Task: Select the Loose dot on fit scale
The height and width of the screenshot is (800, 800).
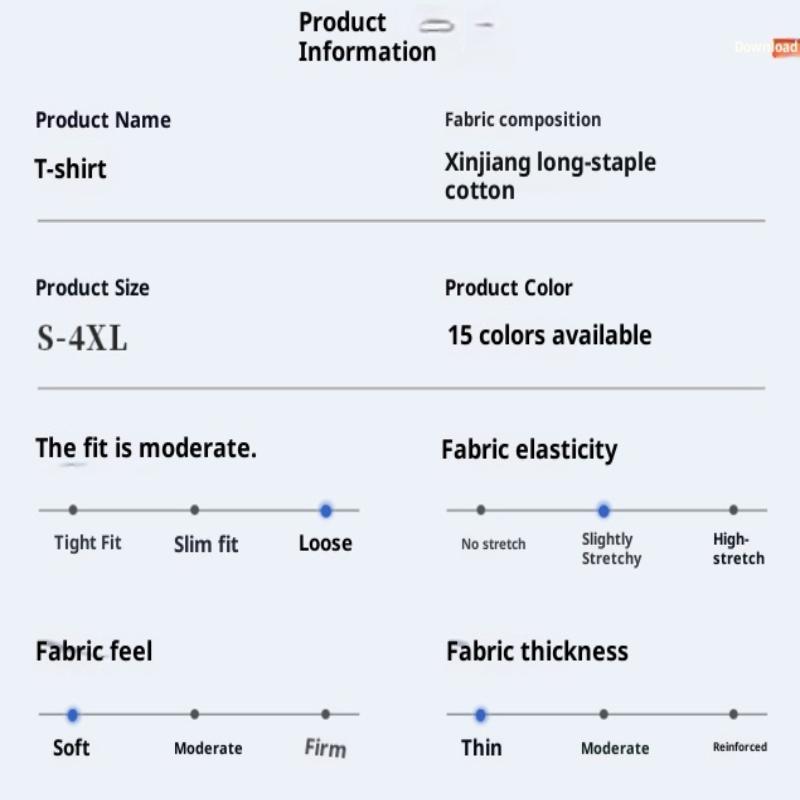Action: coord(325,510)
